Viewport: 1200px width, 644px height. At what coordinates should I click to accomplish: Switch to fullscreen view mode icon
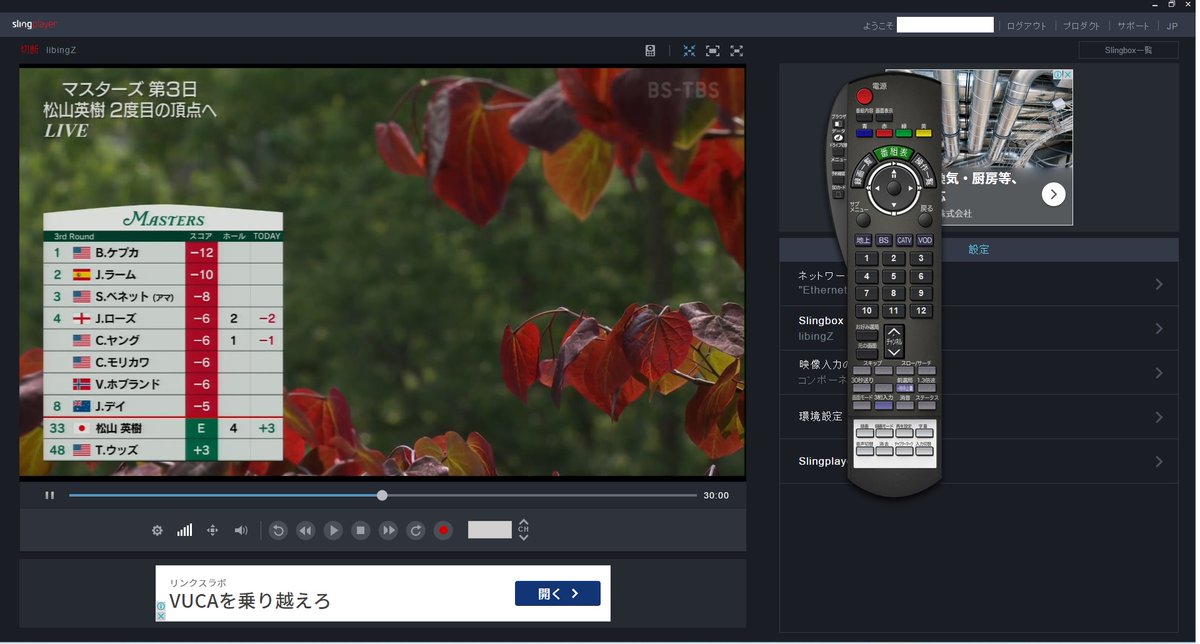[x=737, y=50]
